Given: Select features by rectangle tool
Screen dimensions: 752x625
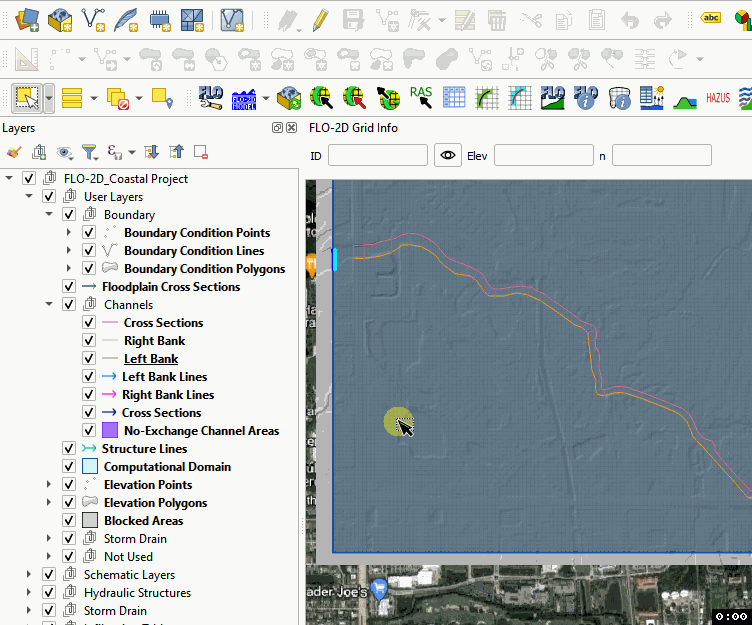Looking at the screenshot, I should pyautogui.click(x=26, y=98).
